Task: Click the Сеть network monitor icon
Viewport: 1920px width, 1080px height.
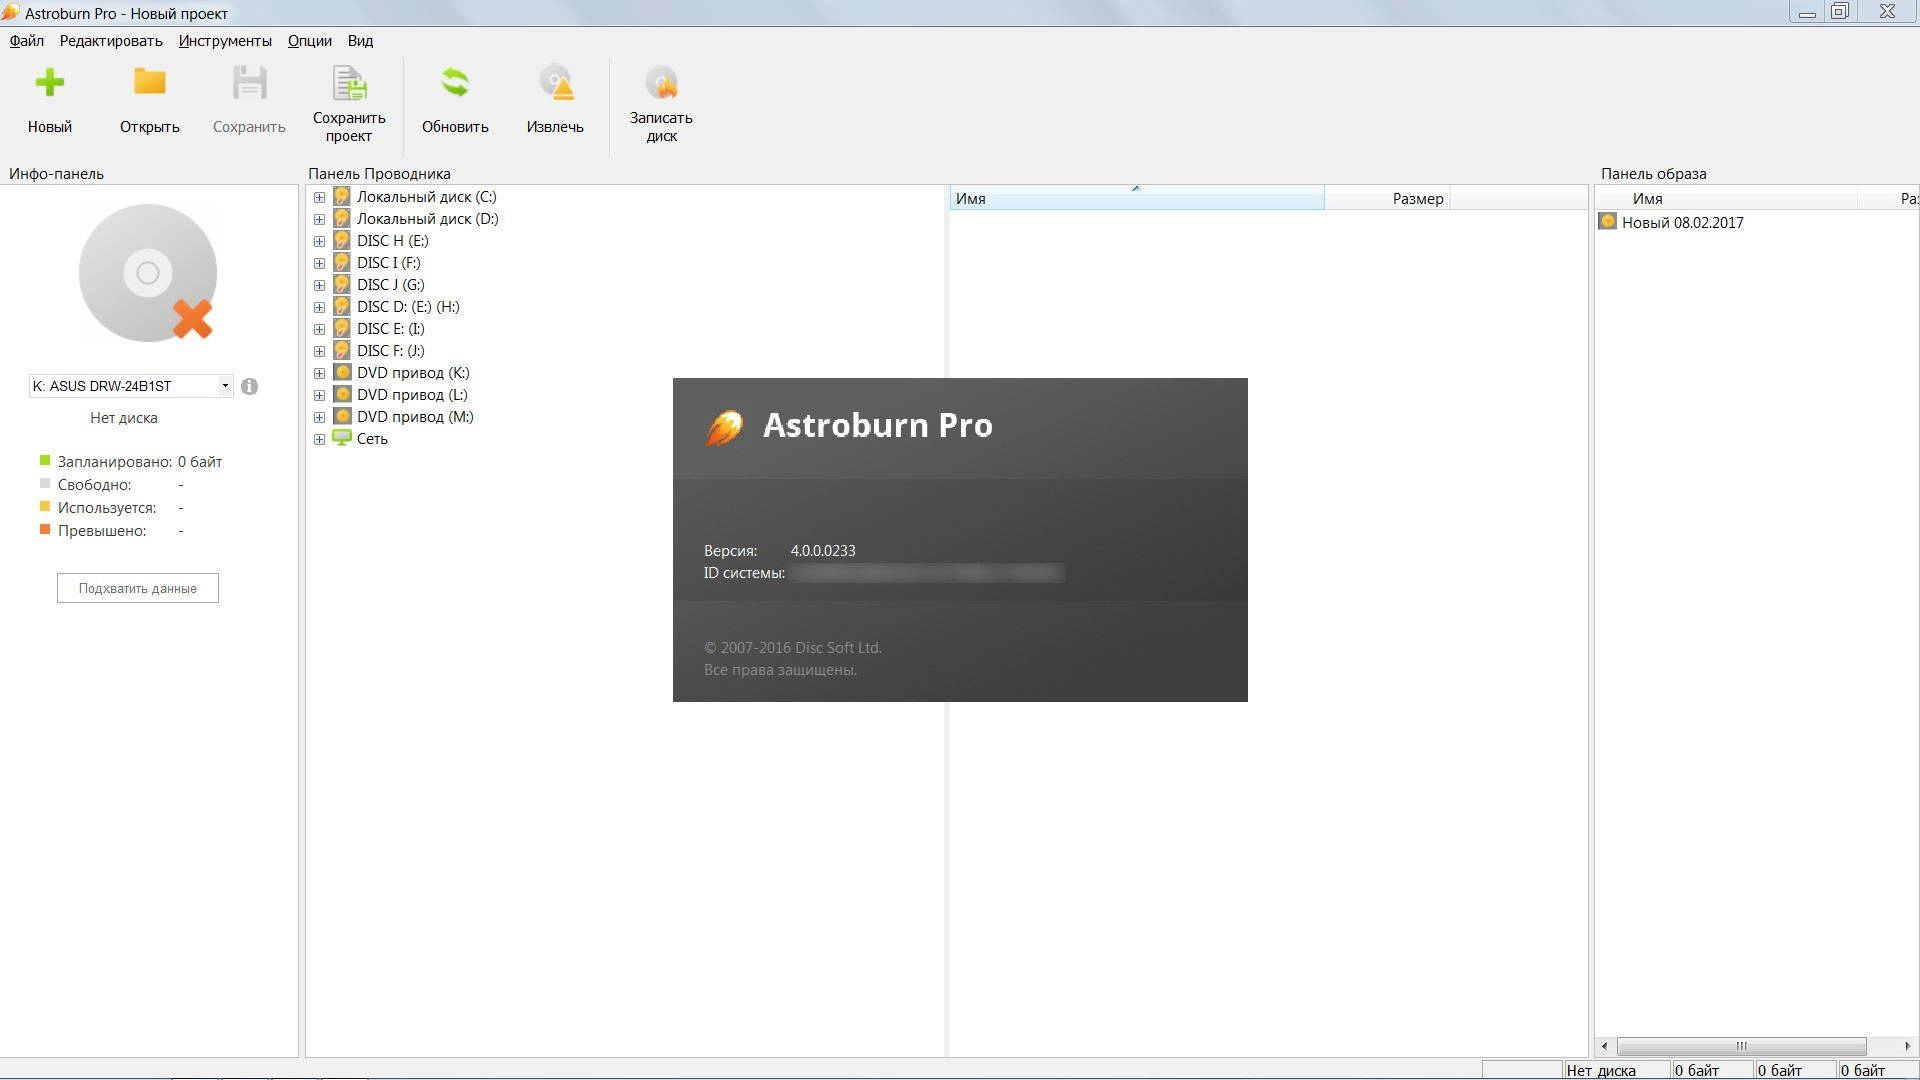Action: tap(342, 438)
